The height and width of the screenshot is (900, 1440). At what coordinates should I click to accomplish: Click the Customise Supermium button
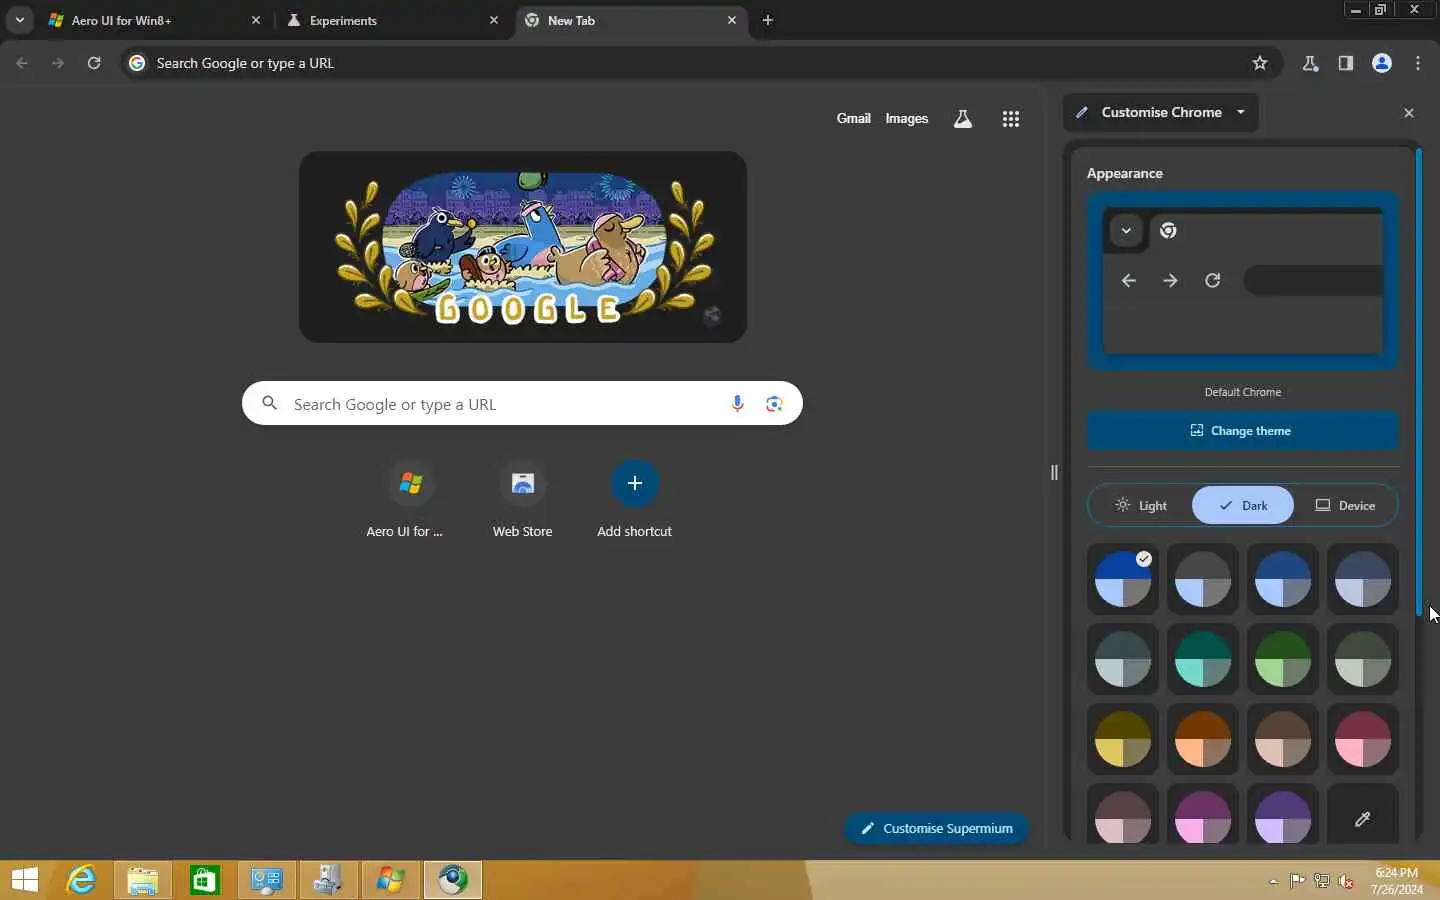[936, 828]
